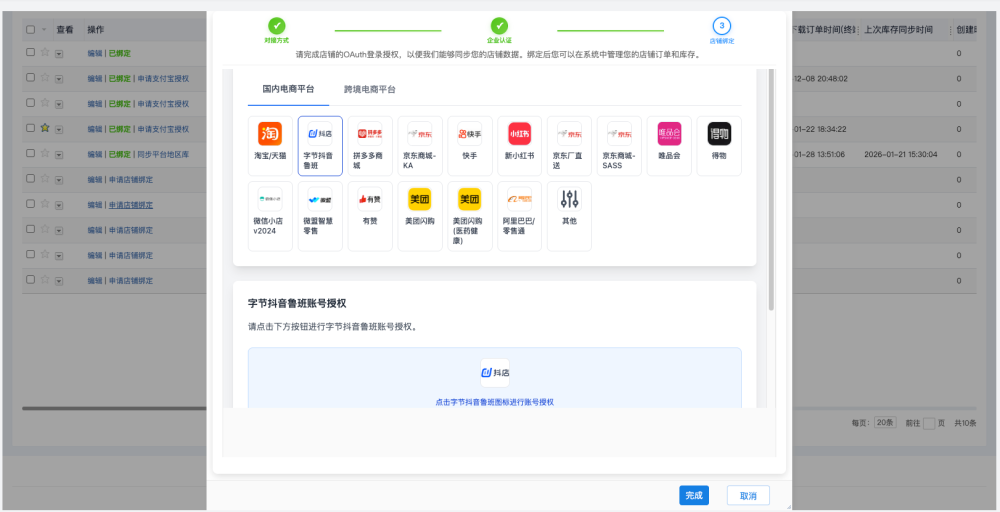This screenshot has width=1000, height=512.
Task: Go to the 企业认证 step circle
Action: (499, 26)
